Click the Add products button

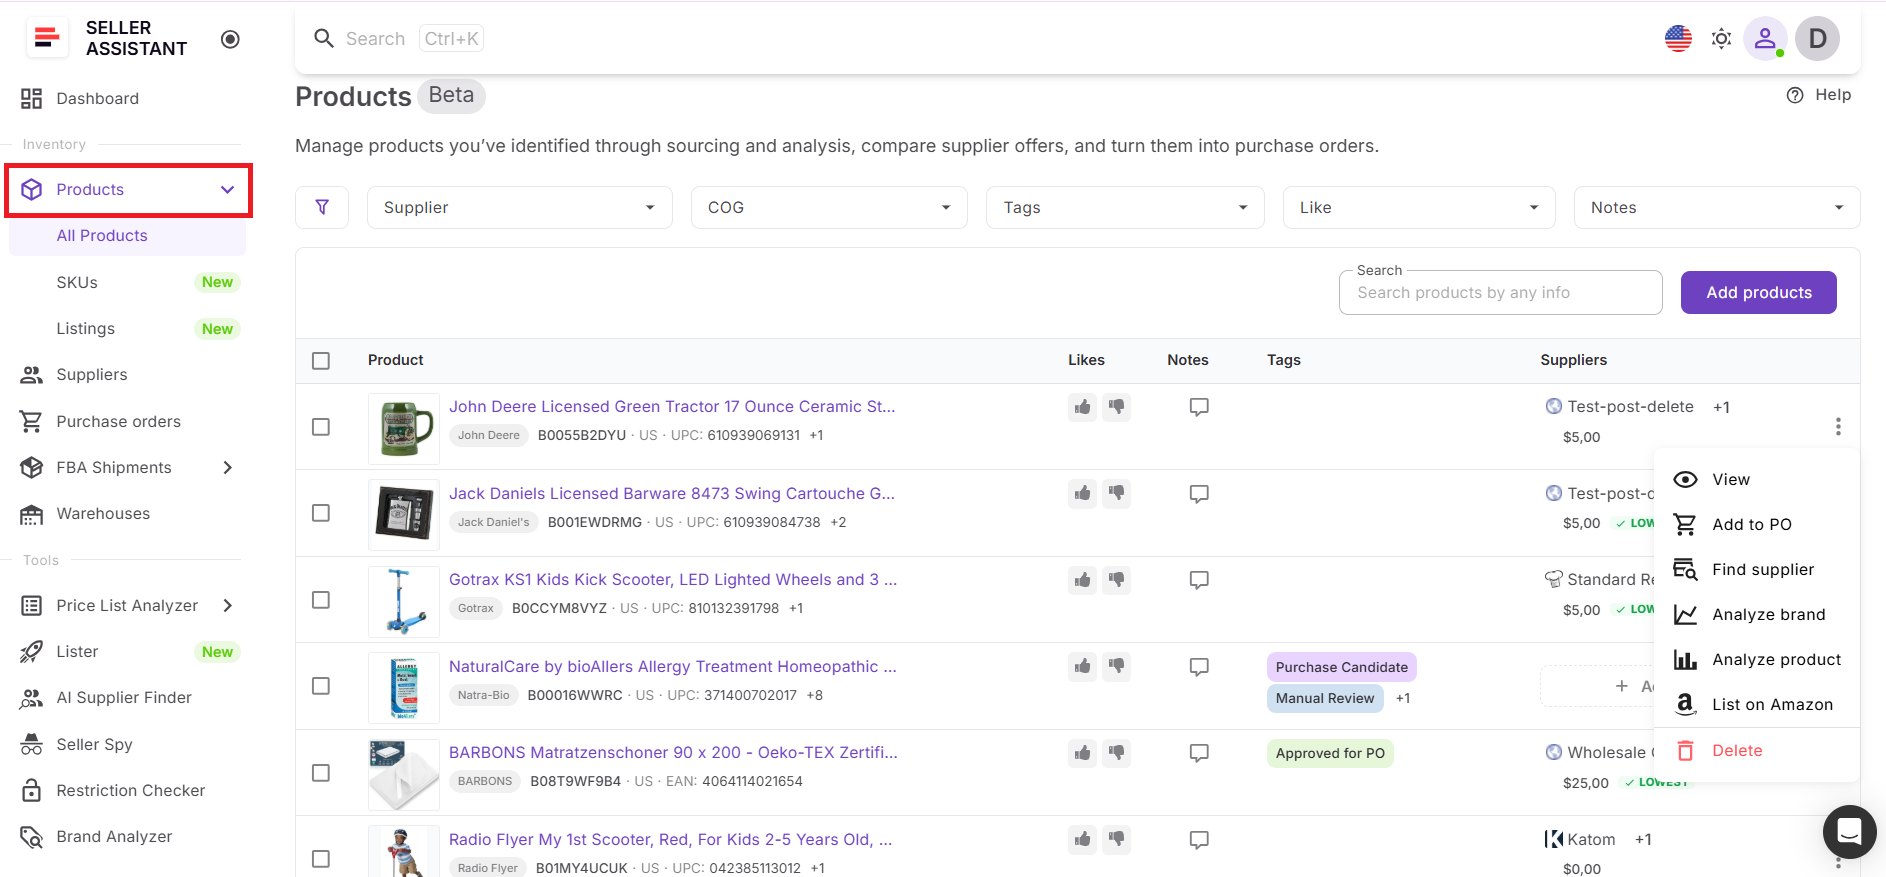coord(1758,292)
